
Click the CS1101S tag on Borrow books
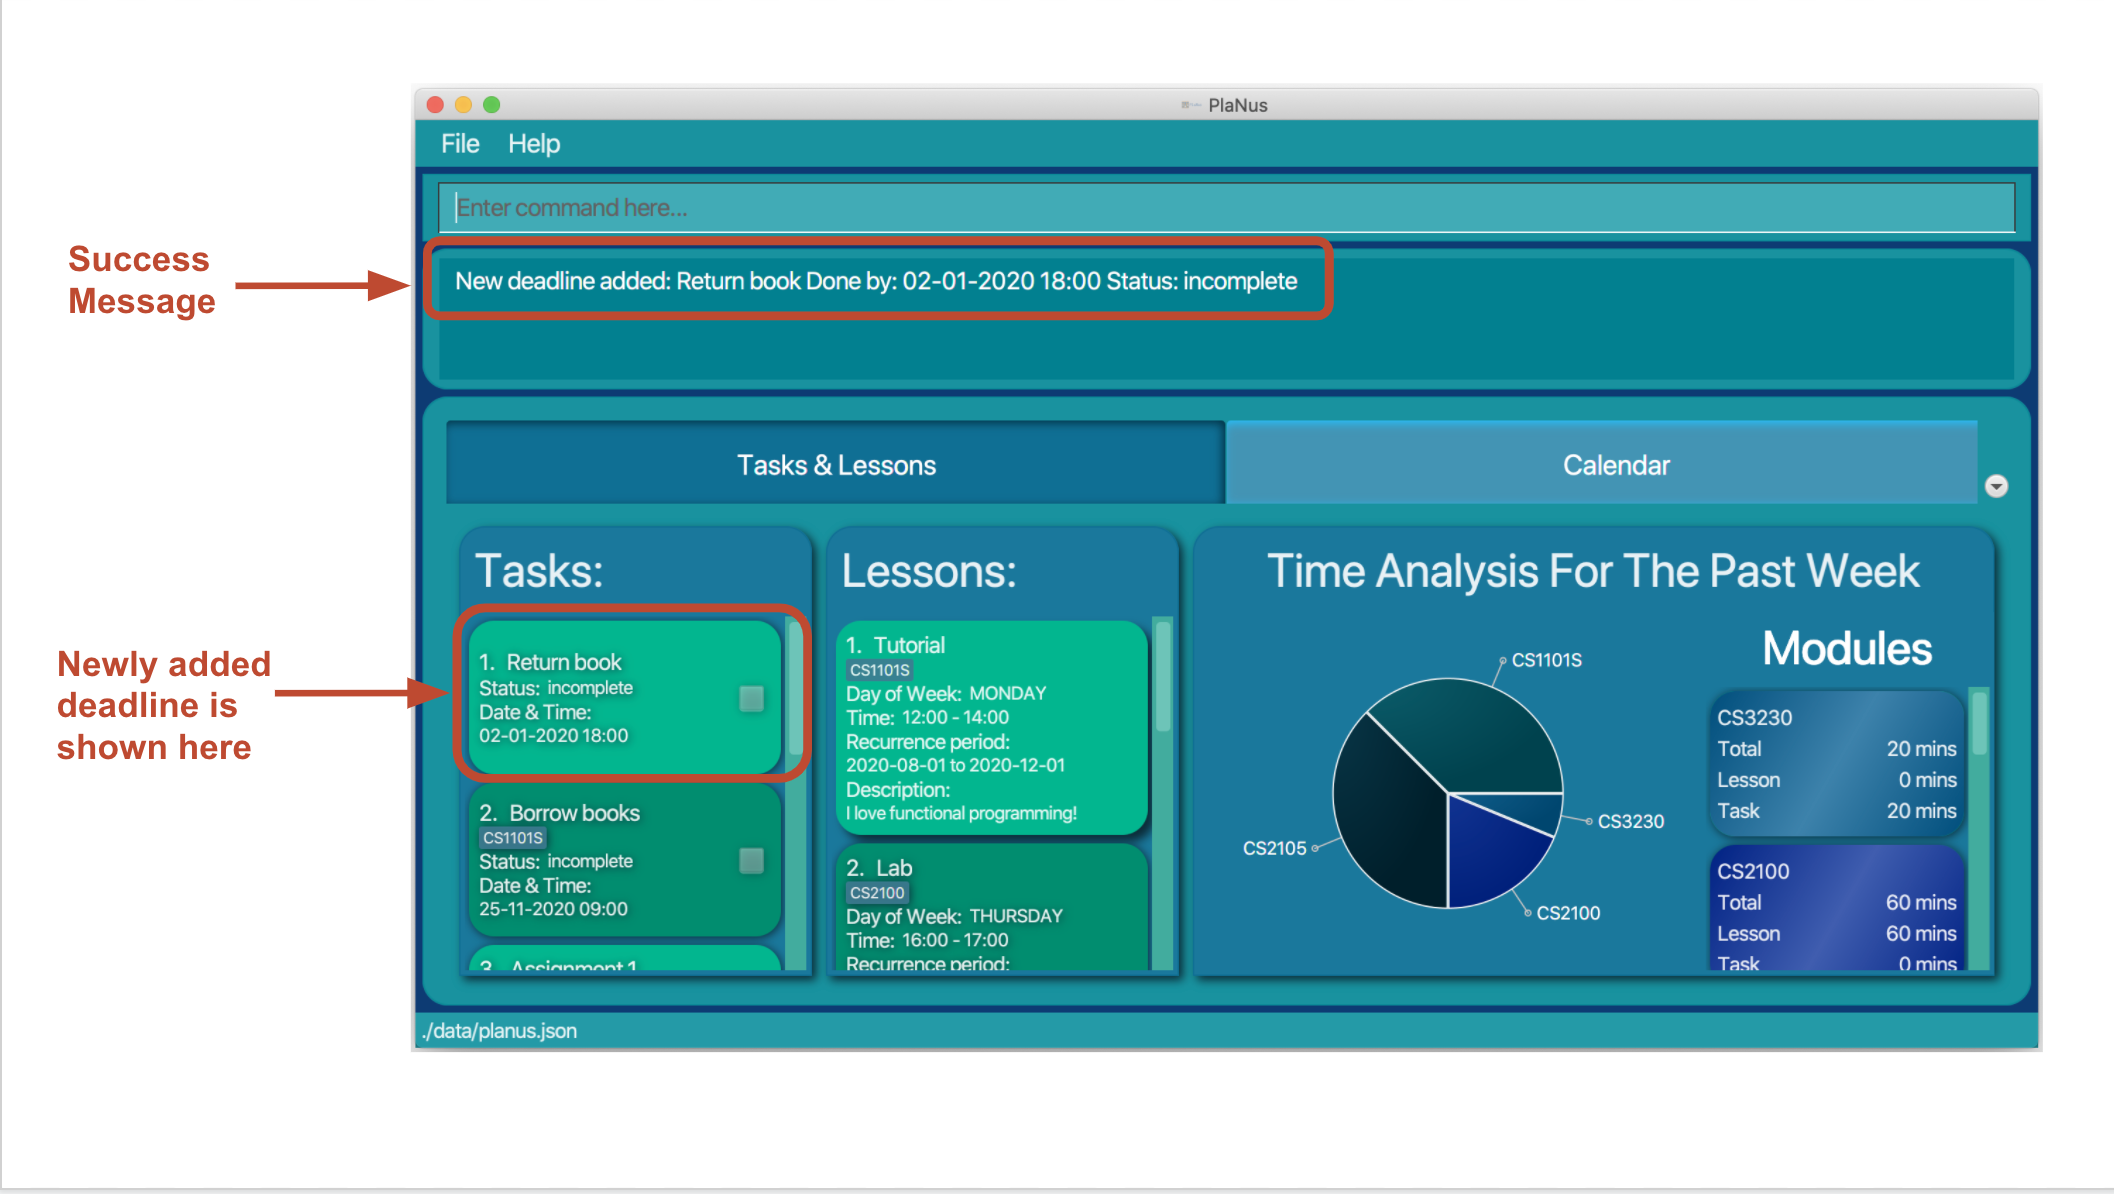(513, 838)
